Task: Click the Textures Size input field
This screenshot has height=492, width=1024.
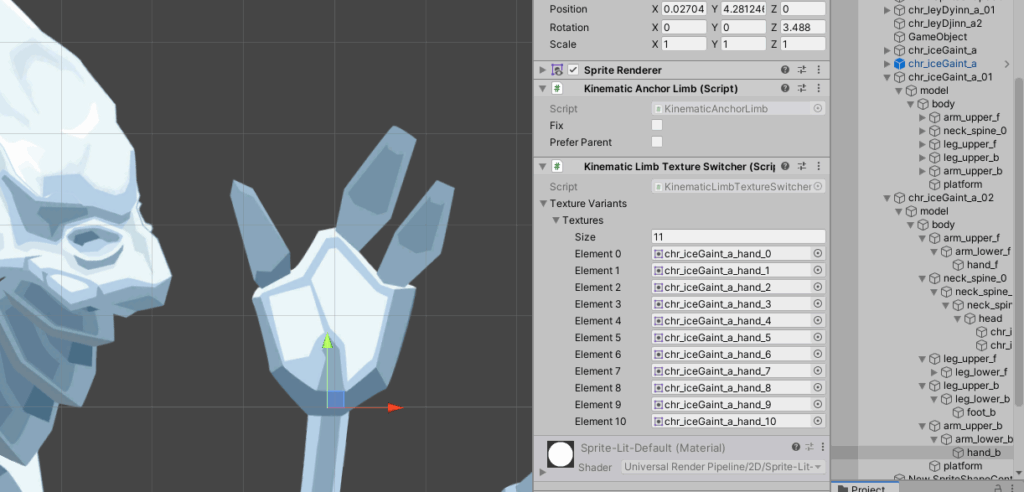Action: pos(738,237)
